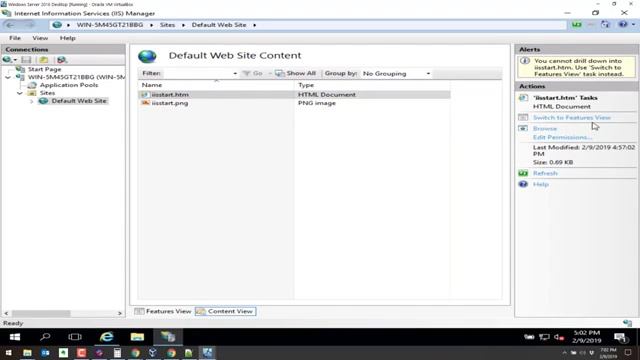Image resolution: width=640 pixels, height=360 pixels.
Task: Open the Create New Connection globe icon
Action: tap(7, 60)
